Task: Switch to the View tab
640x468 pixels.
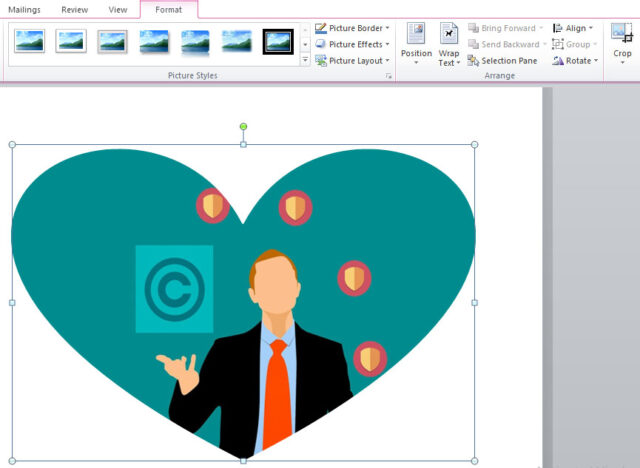Action: tap(118, 10)
